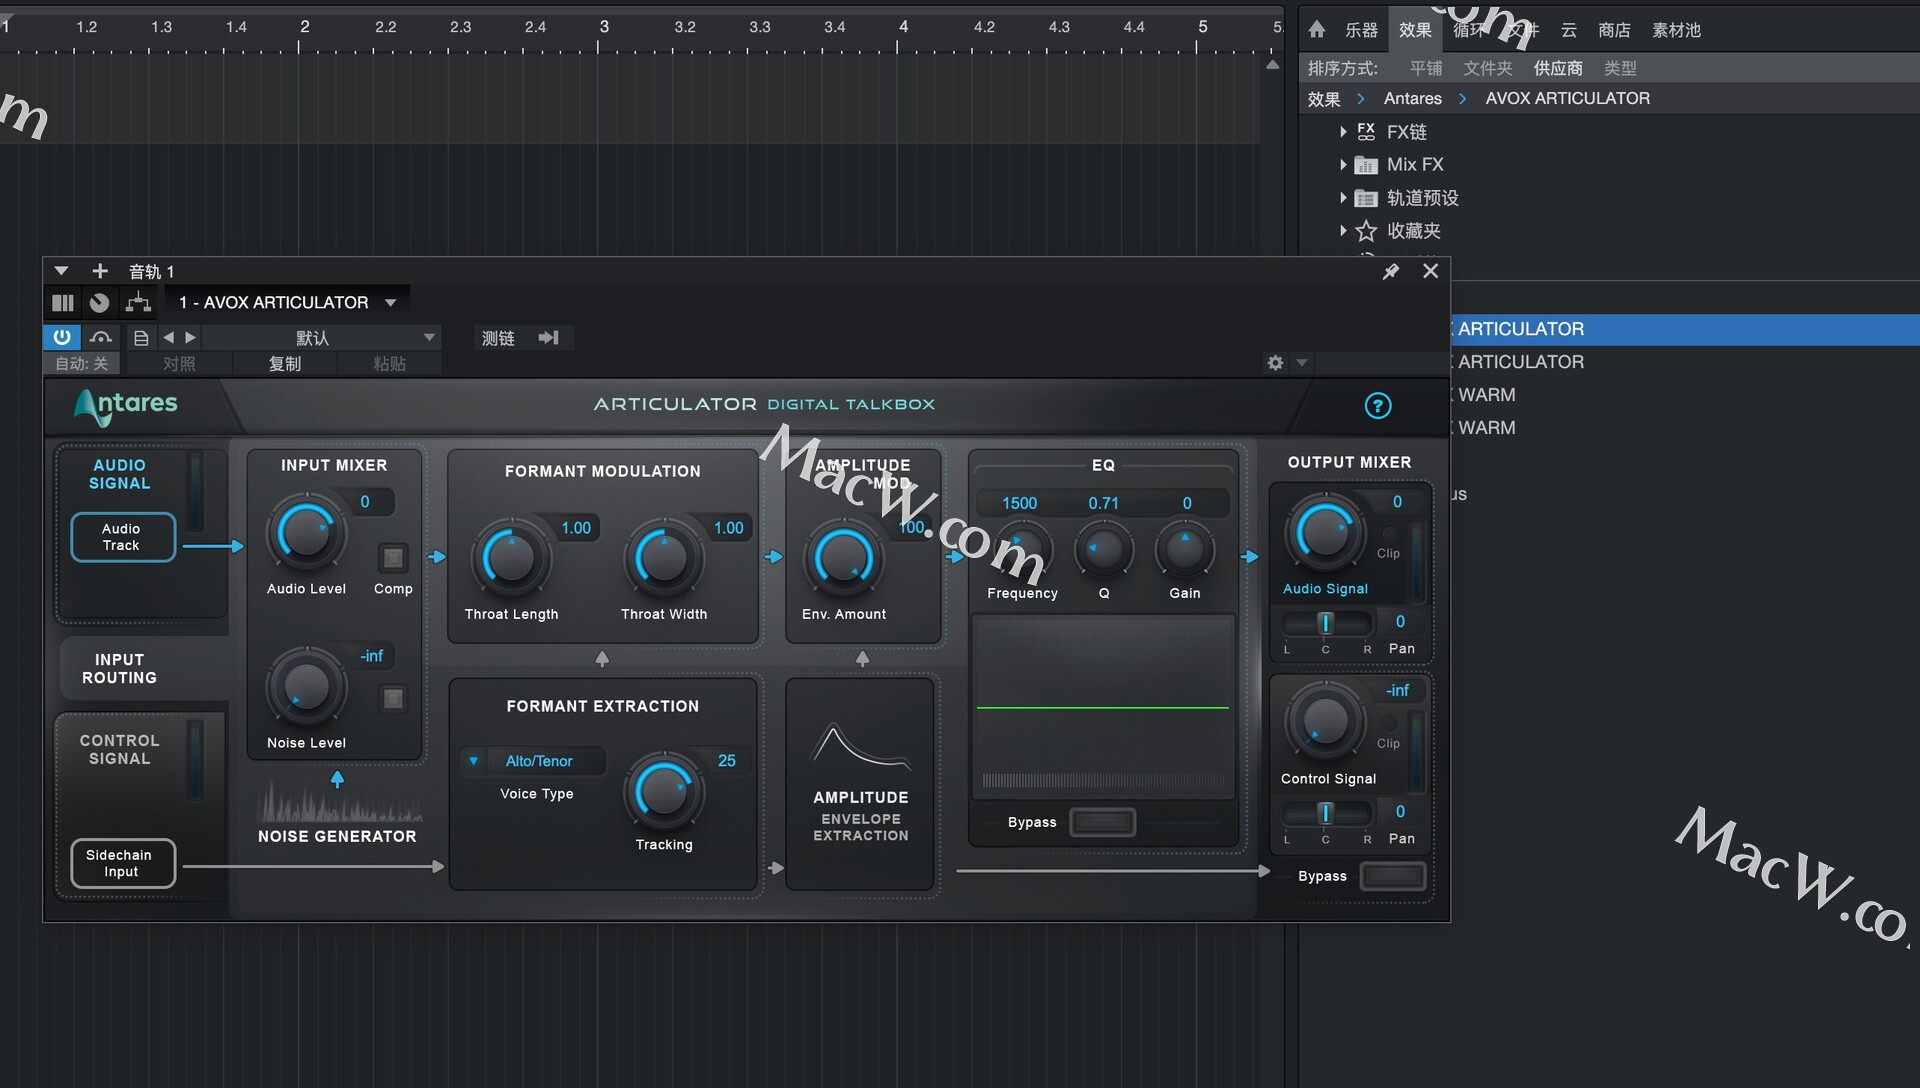The height and width of the screenshot is (1088, 1920).
Task: Click the Control Signal Pan slider
Action: (1326, 813)
